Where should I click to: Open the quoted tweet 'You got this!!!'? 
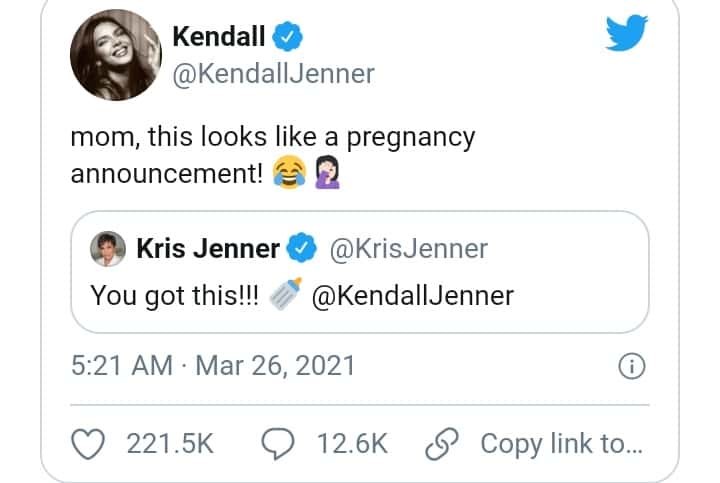click(x=360, y=272)
